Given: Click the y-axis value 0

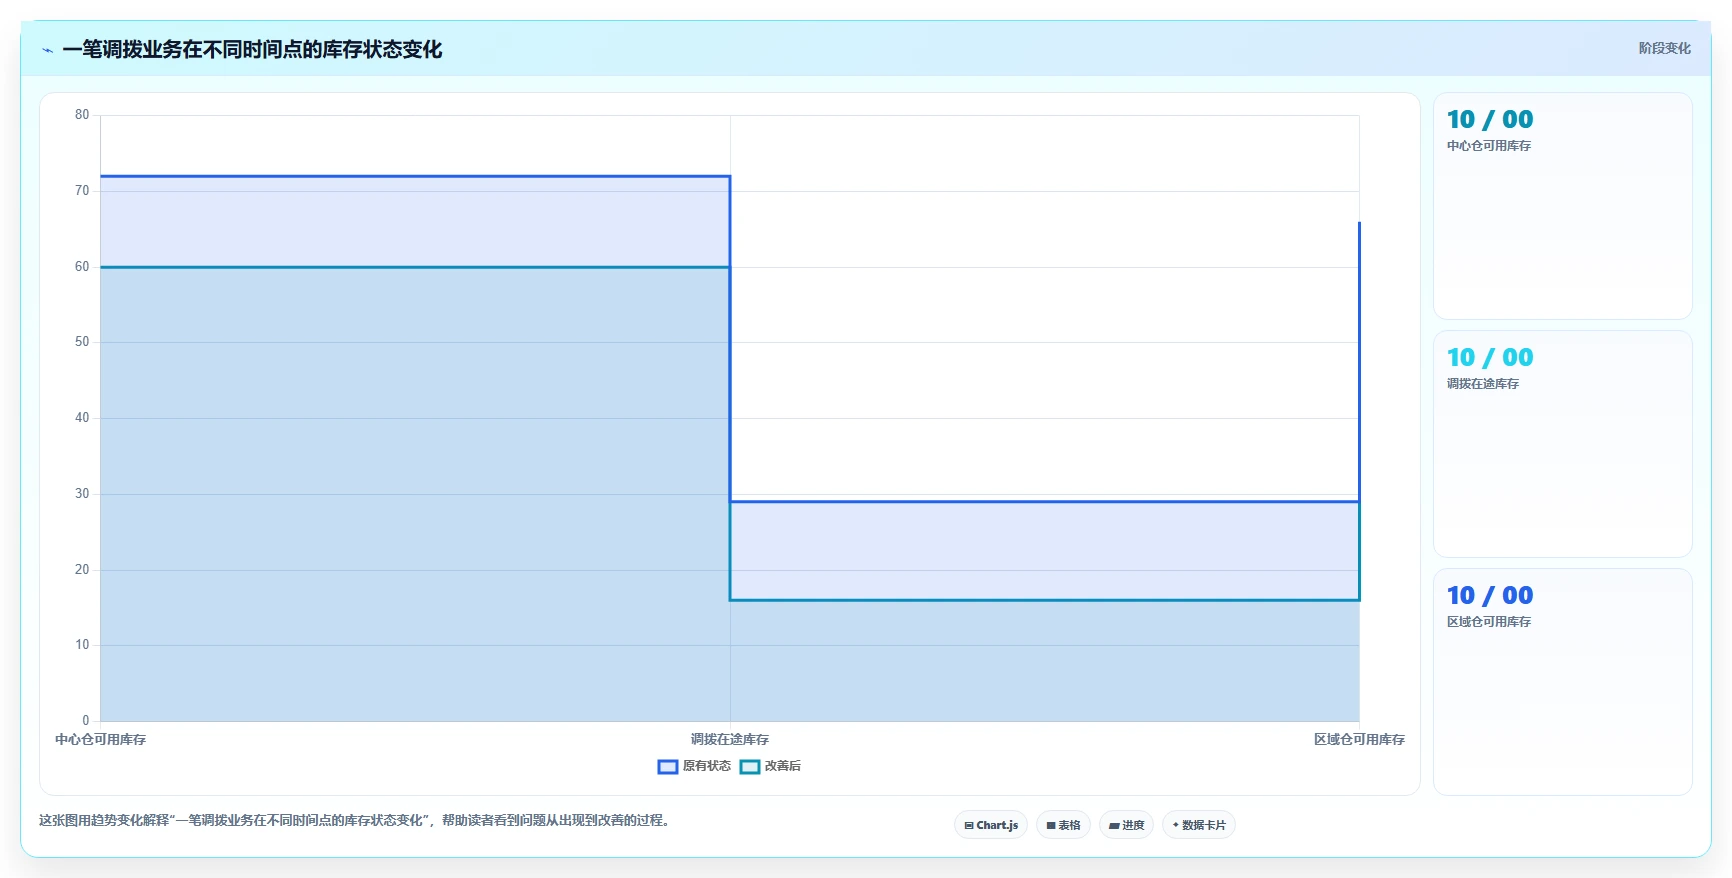Looking at the screenshot, I should pos(86,721).
